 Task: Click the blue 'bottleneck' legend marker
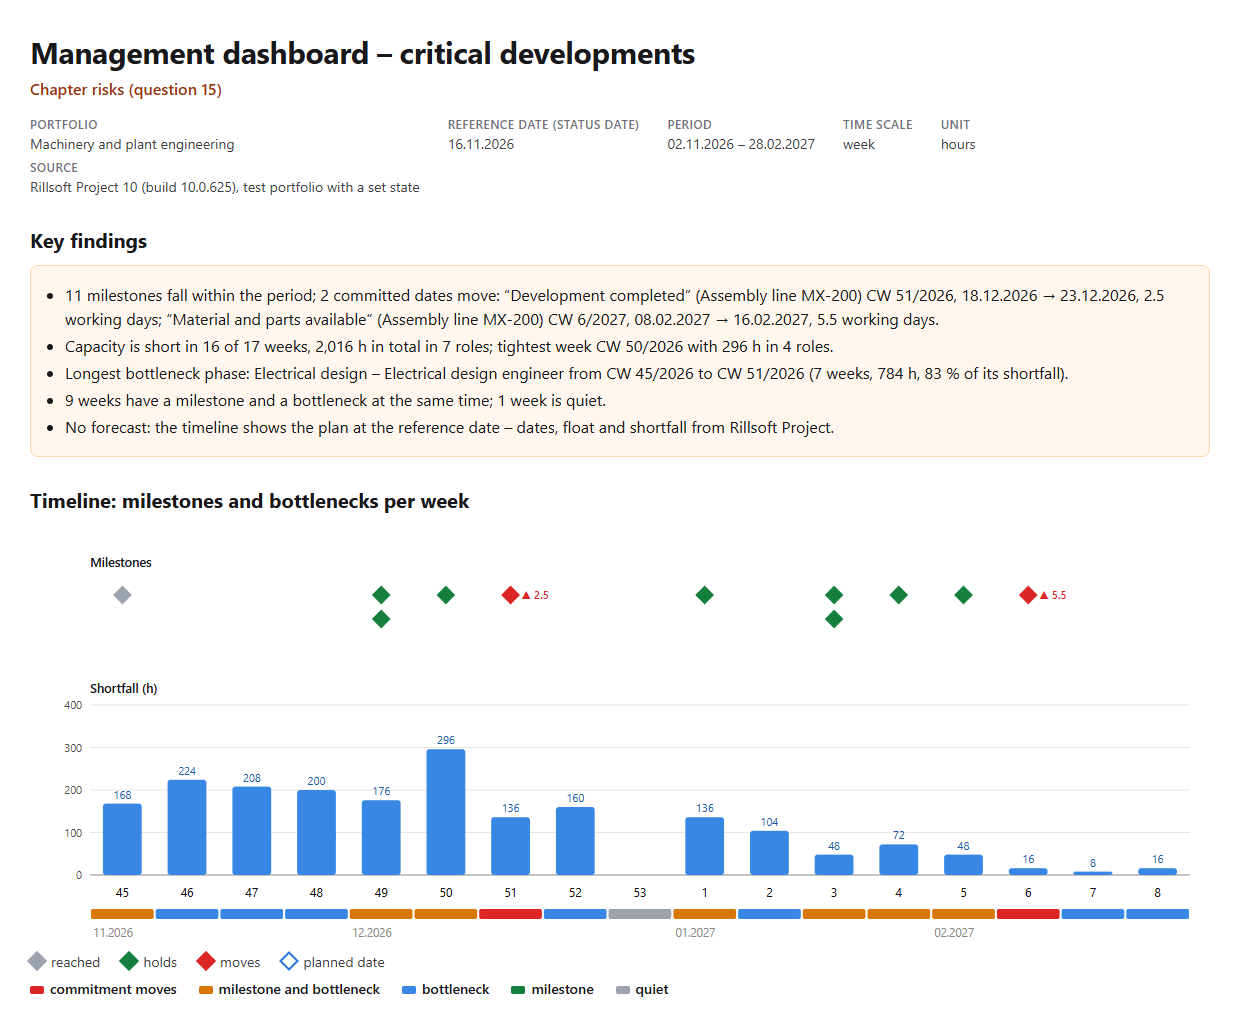[409, 990]
